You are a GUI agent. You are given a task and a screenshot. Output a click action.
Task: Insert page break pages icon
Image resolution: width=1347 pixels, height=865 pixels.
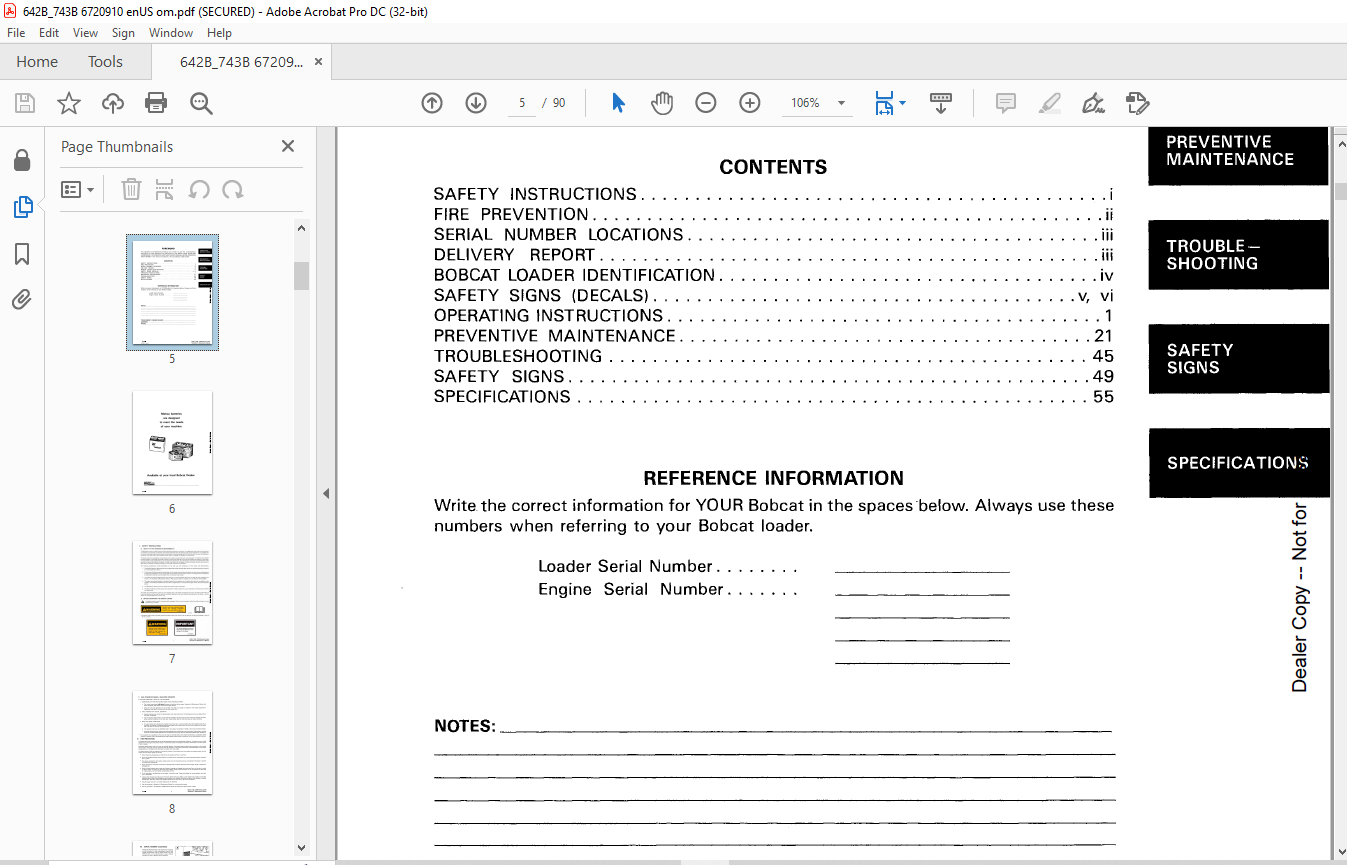click(165, 190)
